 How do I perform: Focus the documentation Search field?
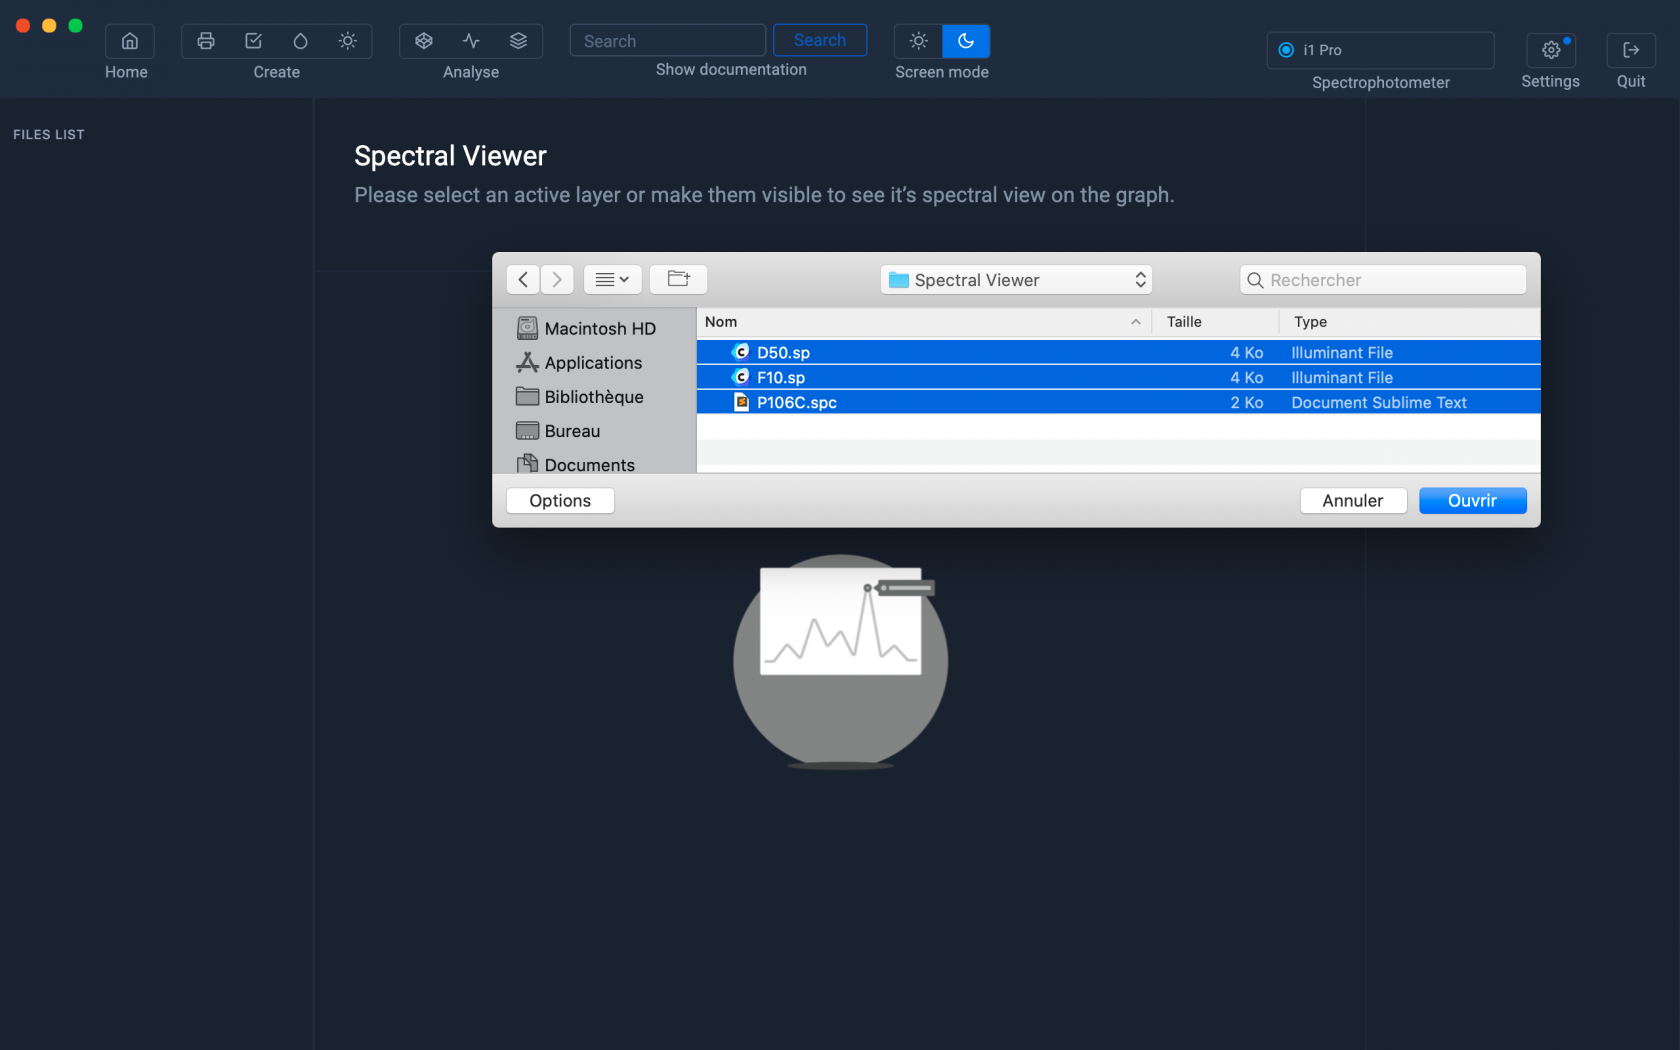[x=668, y=41]
